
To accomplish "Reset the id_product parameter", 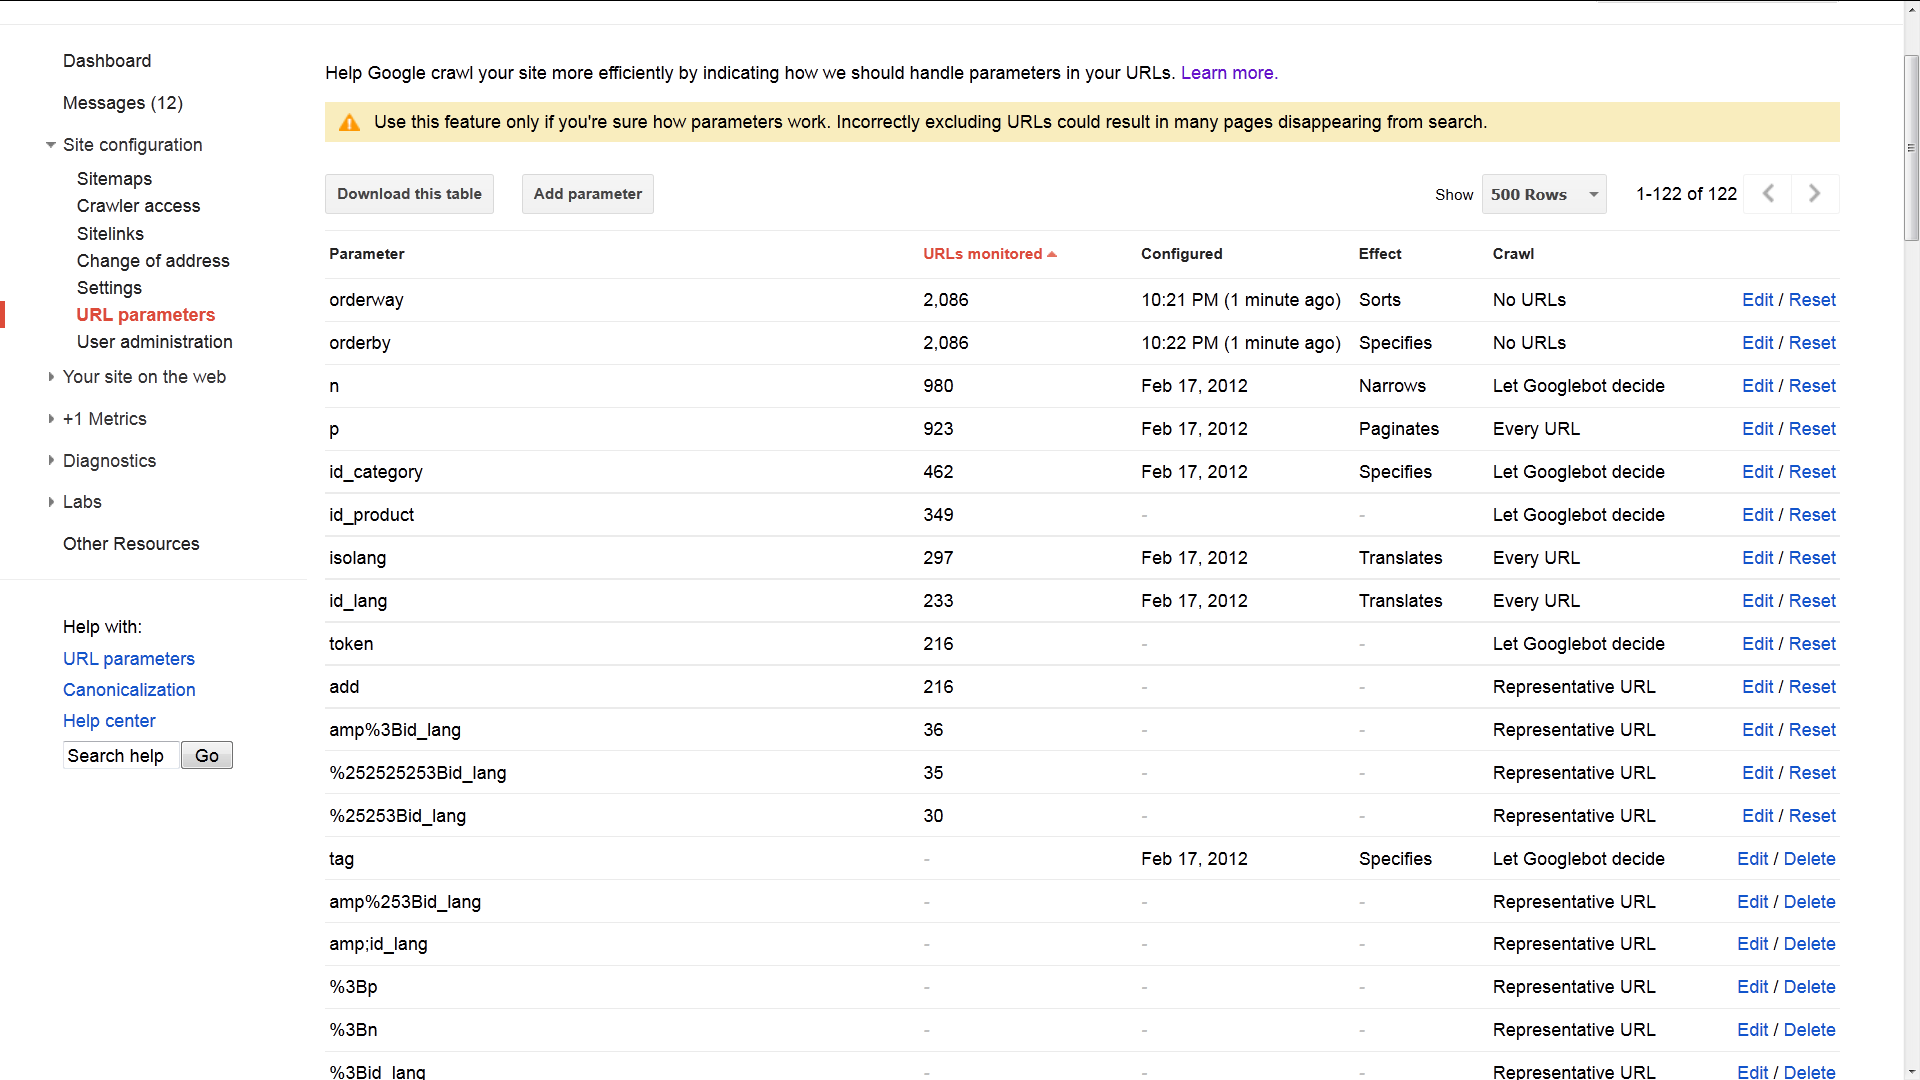I will click(x=1812, y=515).
